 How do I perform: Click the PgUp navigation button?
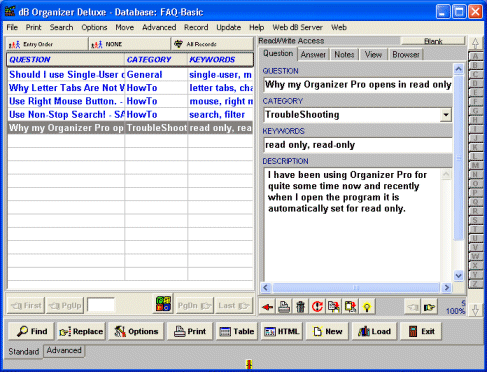[65, 305]
